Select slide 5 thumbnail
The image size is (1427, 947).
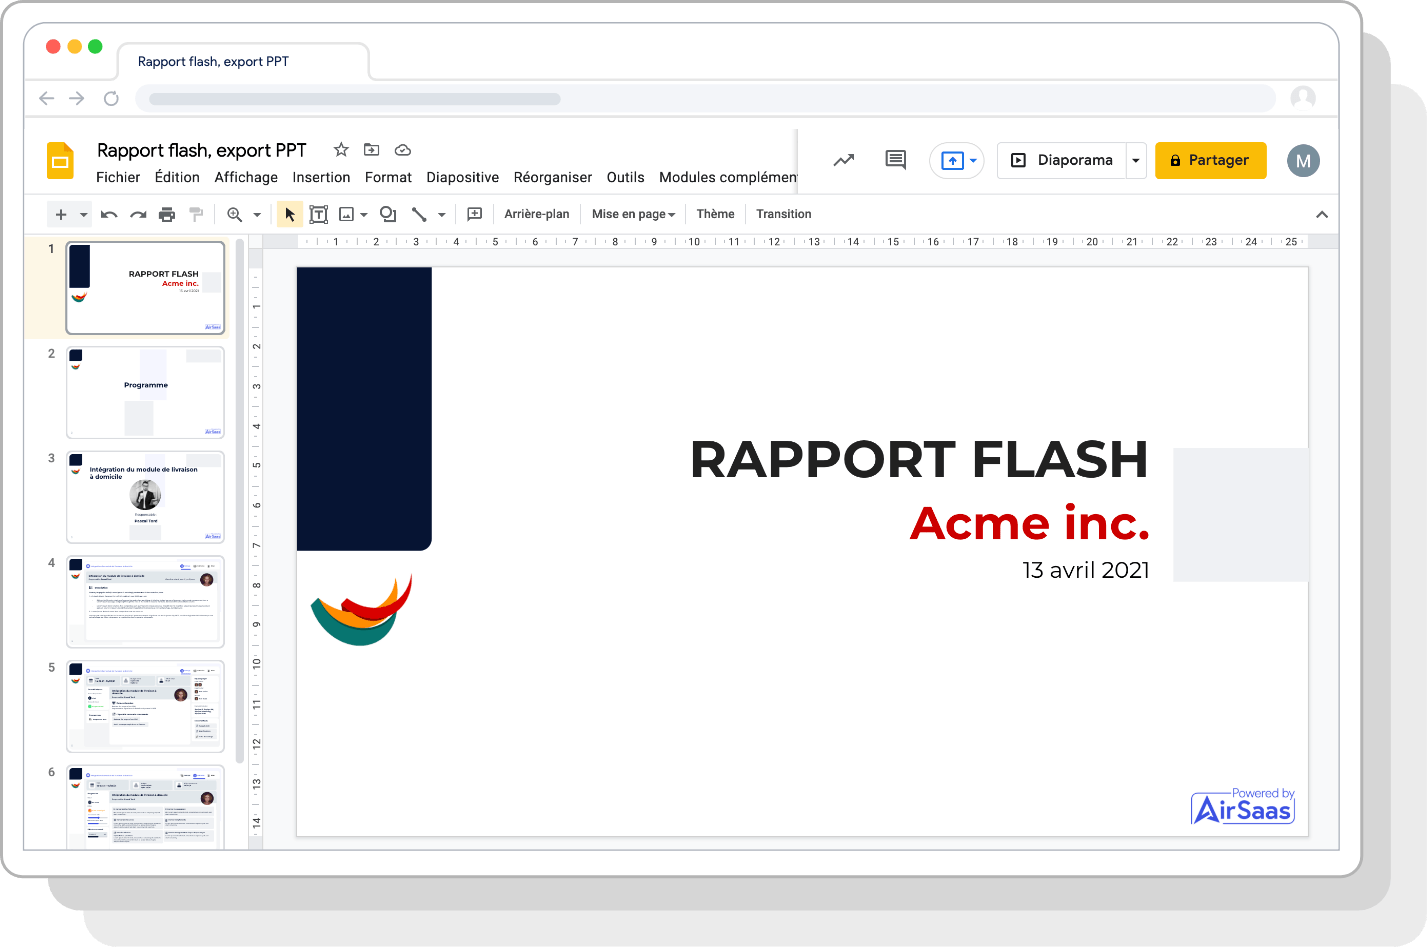tap(146, 706)
